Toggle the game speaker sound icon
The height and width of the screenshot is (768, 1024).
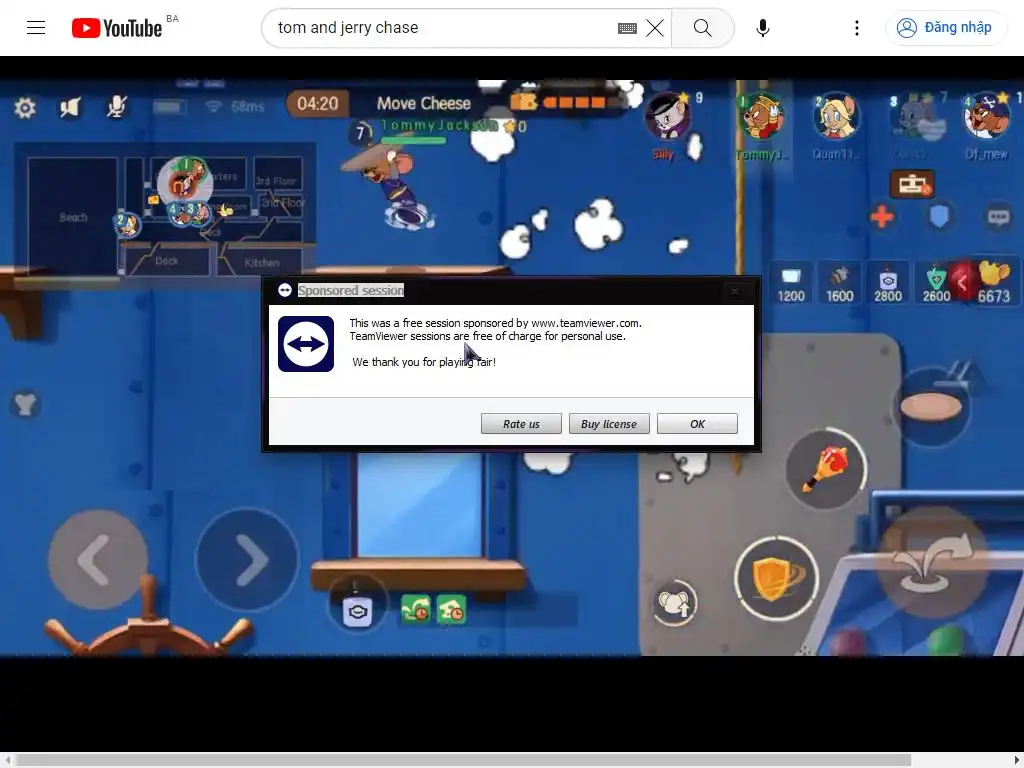pyautogui.click(x=70, y=107)
